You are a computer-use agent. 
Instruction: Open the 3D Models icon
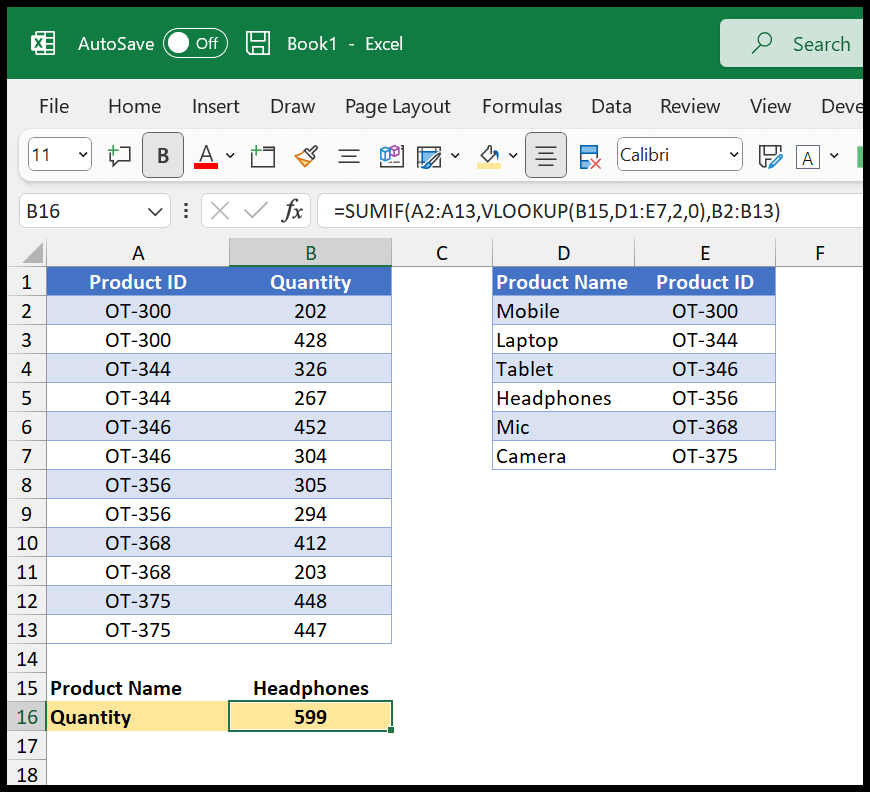pyautogui.click(x=391, y=155)
